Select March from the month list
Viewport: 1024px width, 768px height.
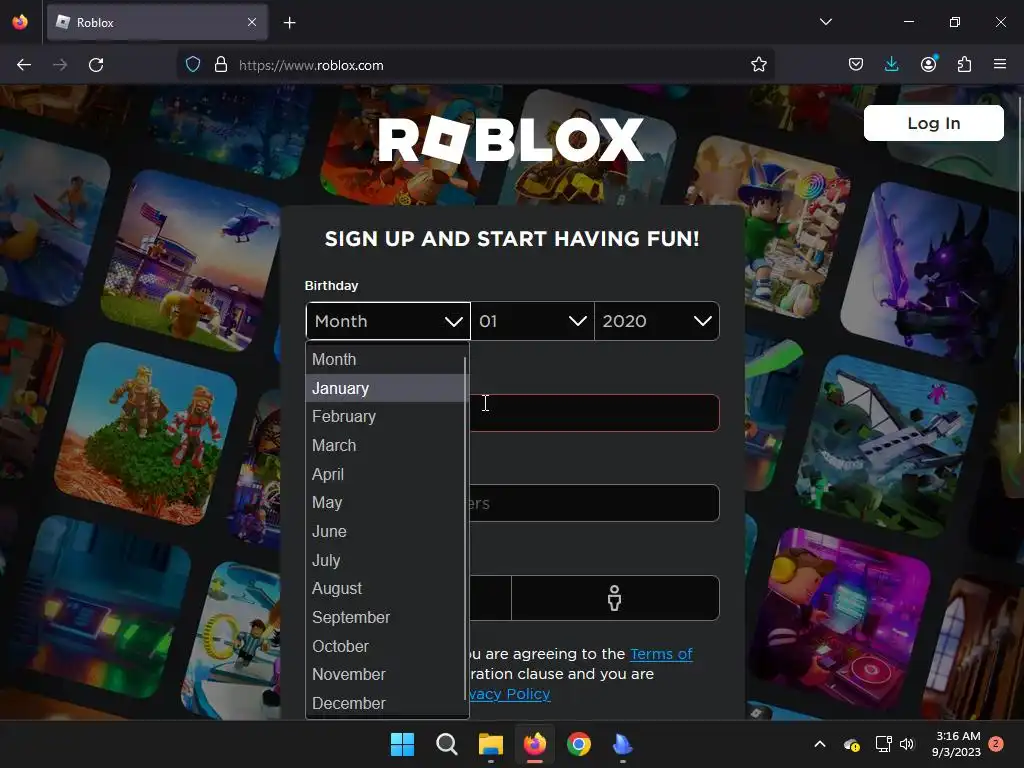[x=385, y=445]
